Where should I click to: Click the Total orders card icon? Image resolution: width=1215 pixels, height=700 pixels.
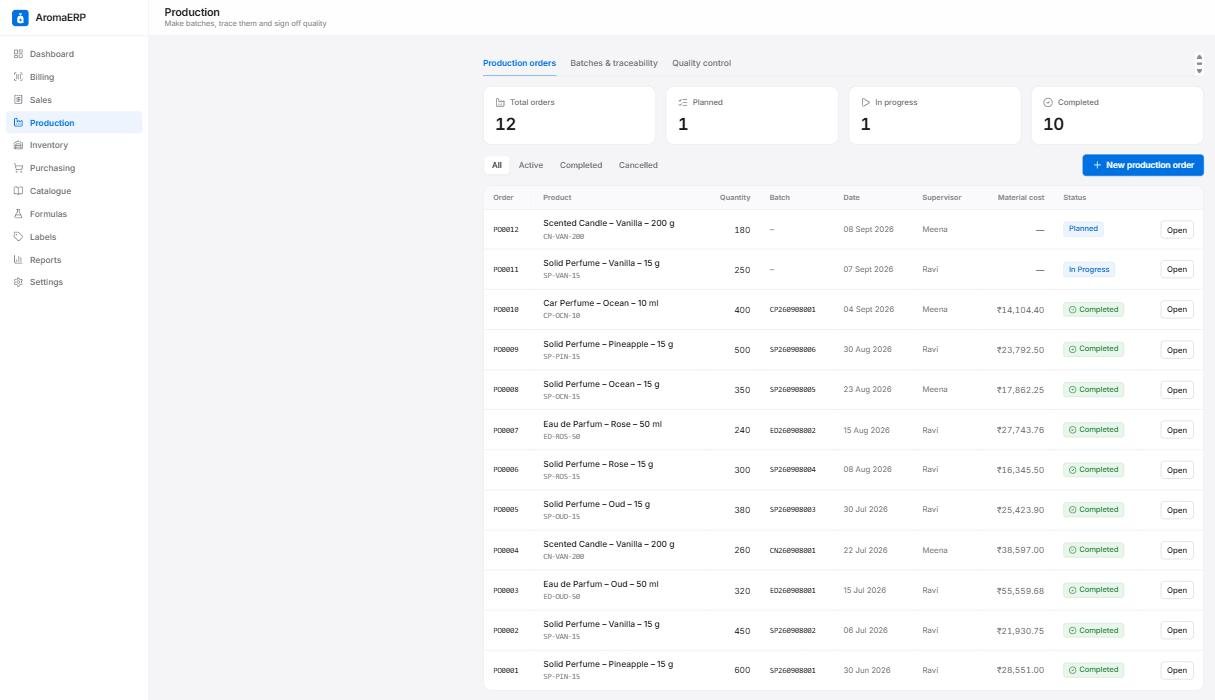click(500, 102)
